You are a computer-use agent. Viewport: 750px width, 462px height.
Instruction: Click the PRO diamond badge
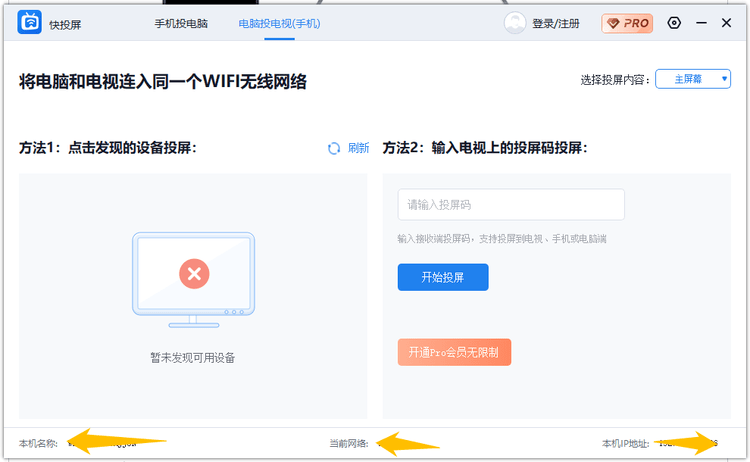point(627,23)
